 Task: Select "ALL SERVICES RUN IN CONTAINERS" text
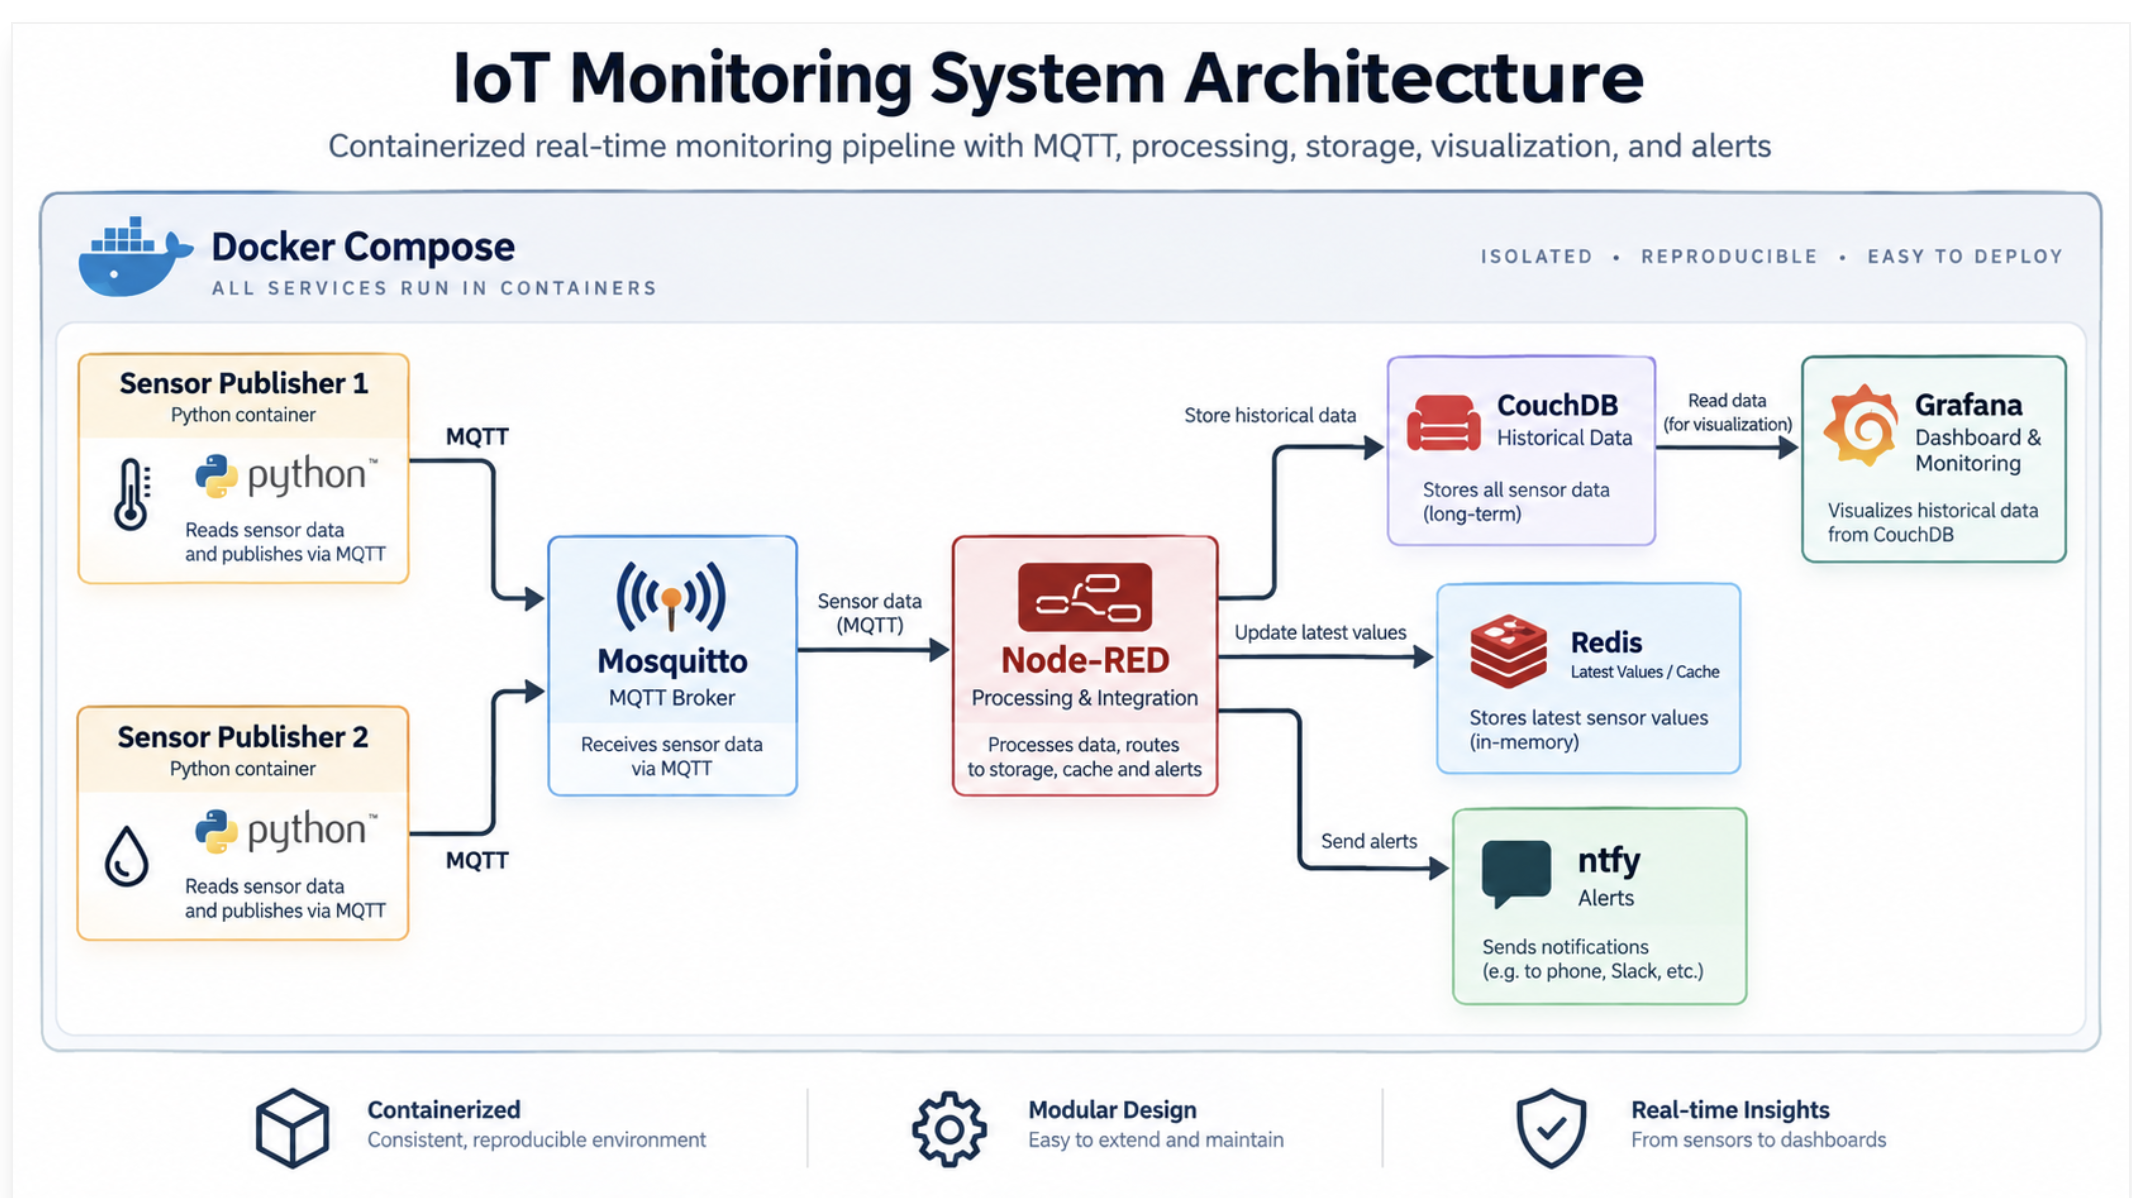tap(435, 288)
